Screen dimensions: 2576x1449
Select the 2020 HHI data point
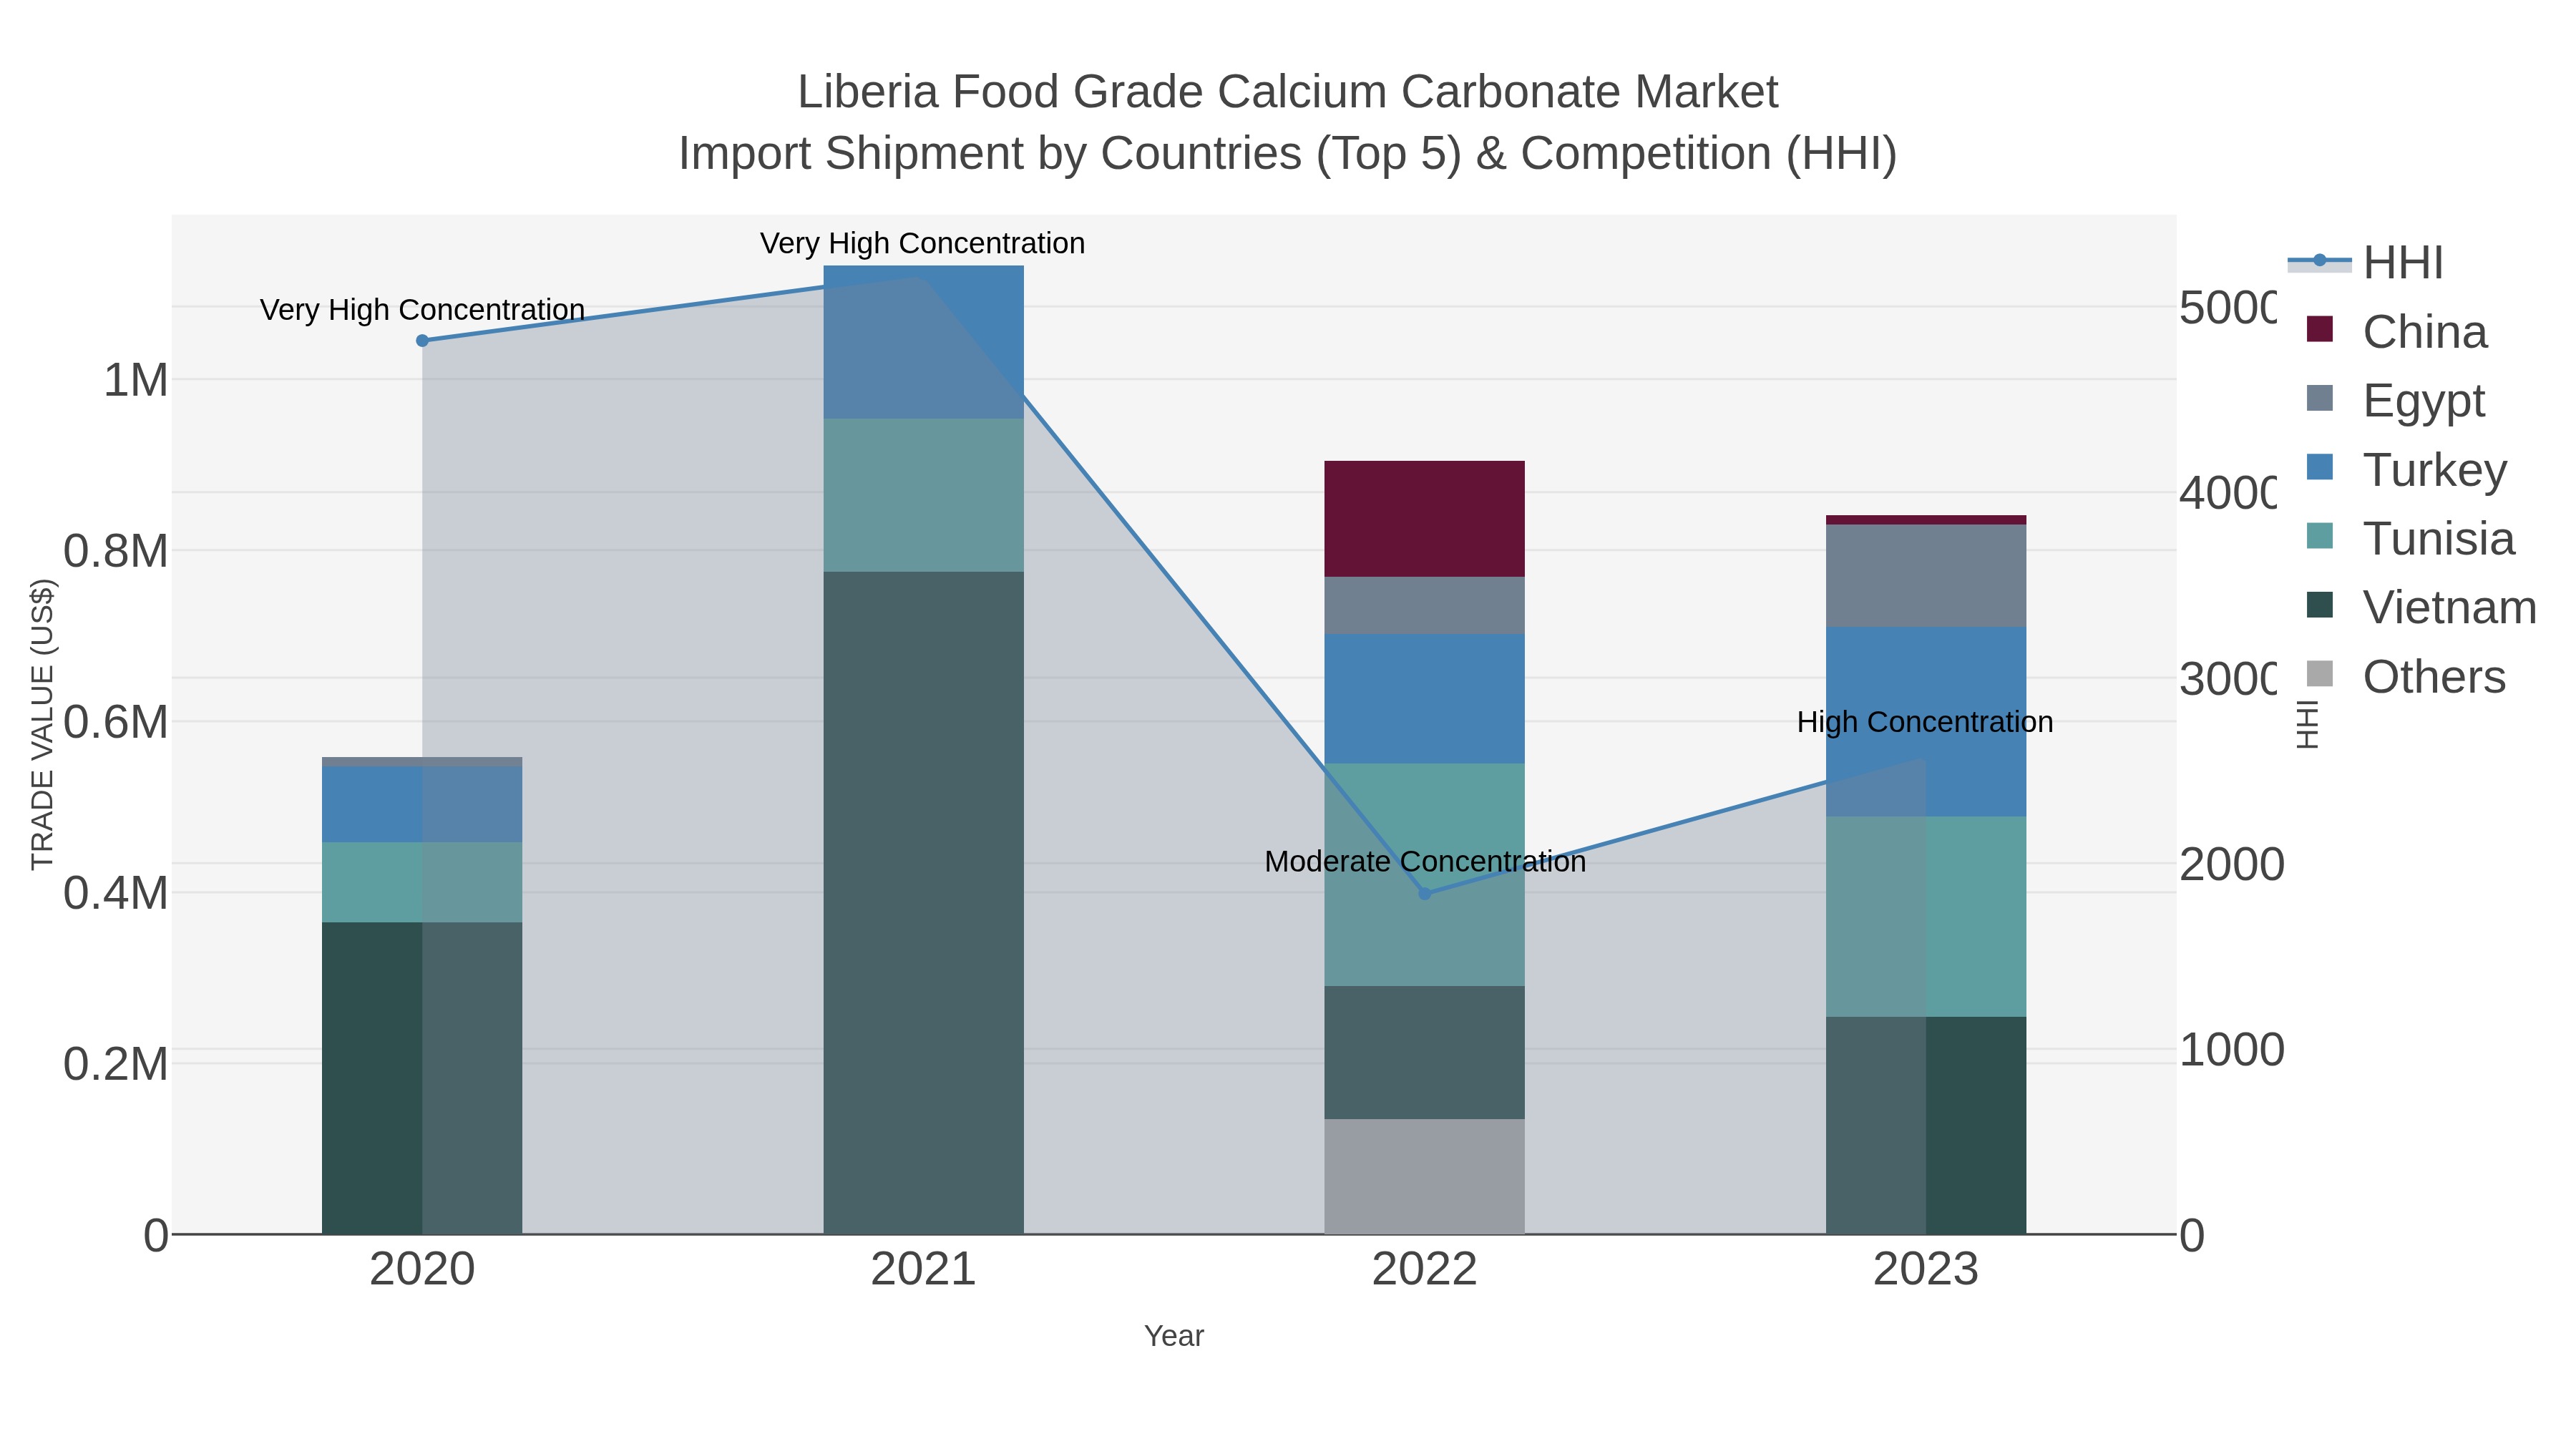click(422, 341)
